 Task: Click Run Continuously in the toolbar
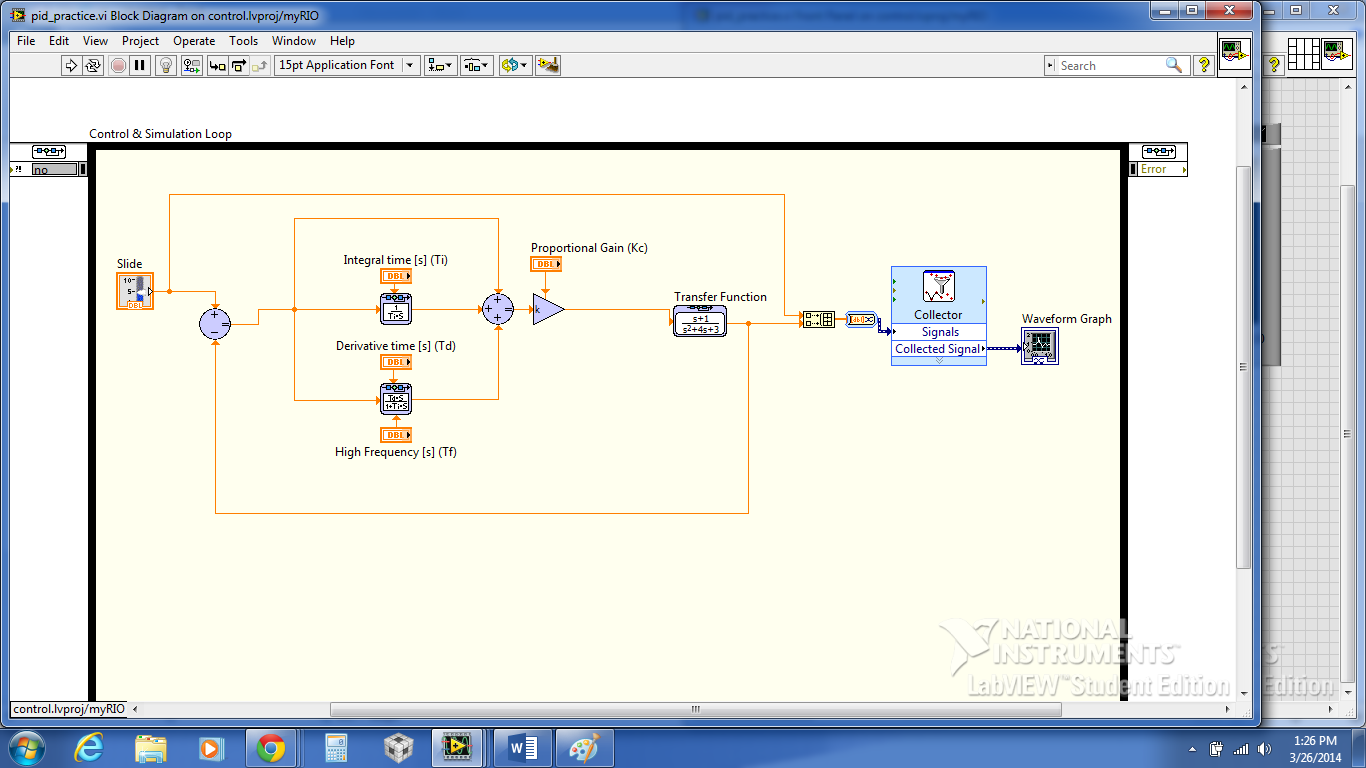click(93, 65)
